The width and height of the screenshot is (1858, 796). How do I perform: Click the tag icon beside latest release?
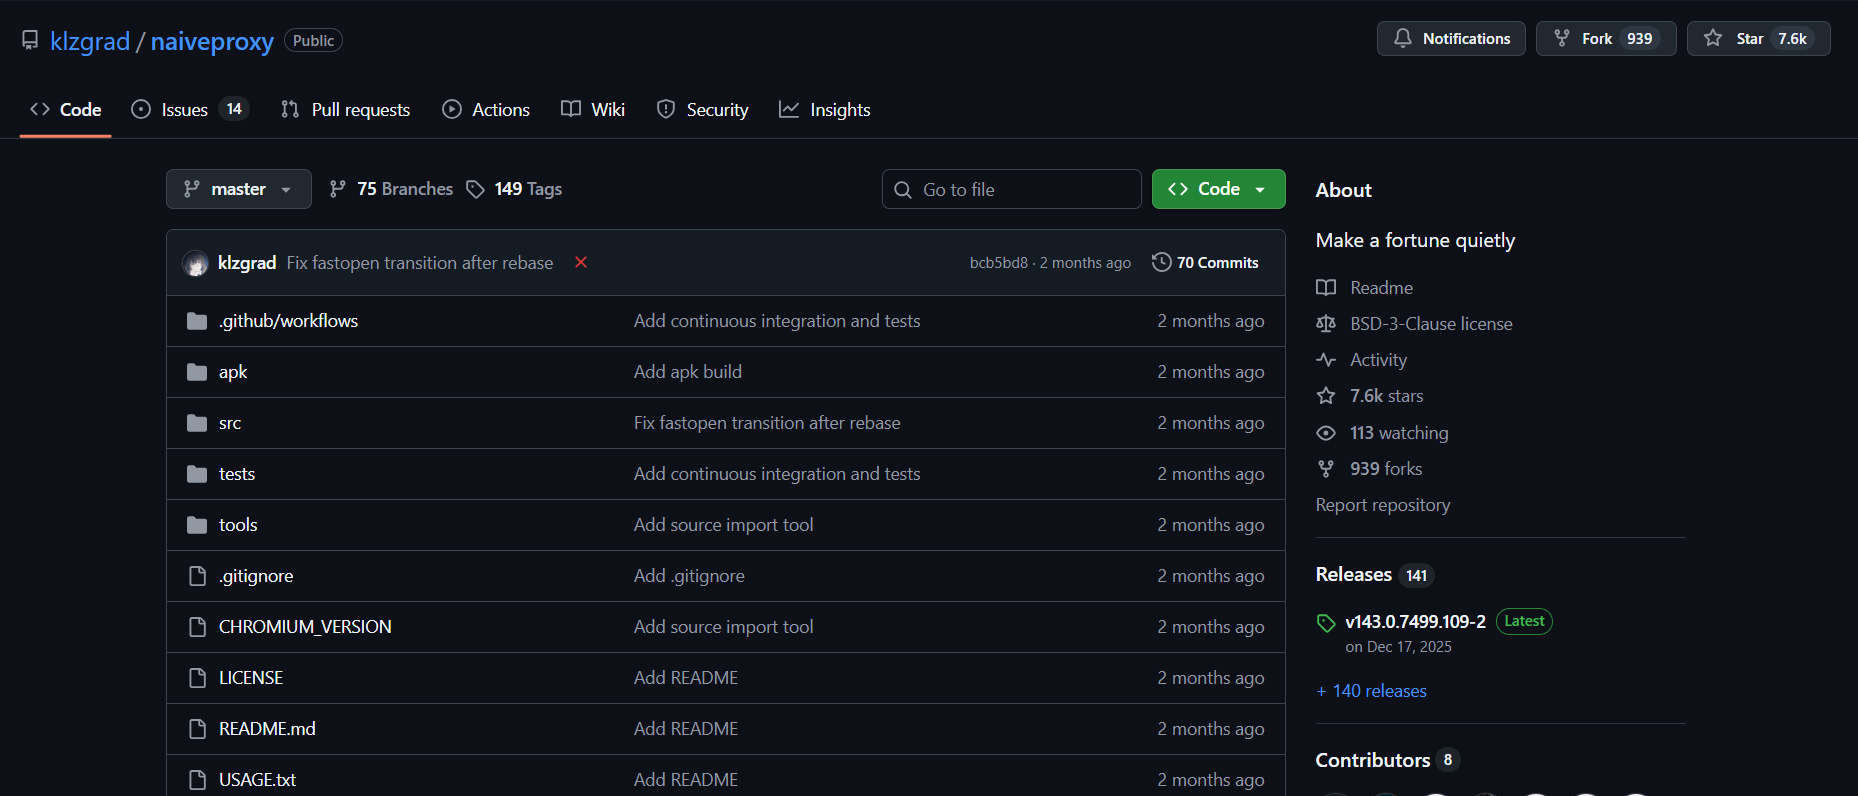pos(1326,623)
